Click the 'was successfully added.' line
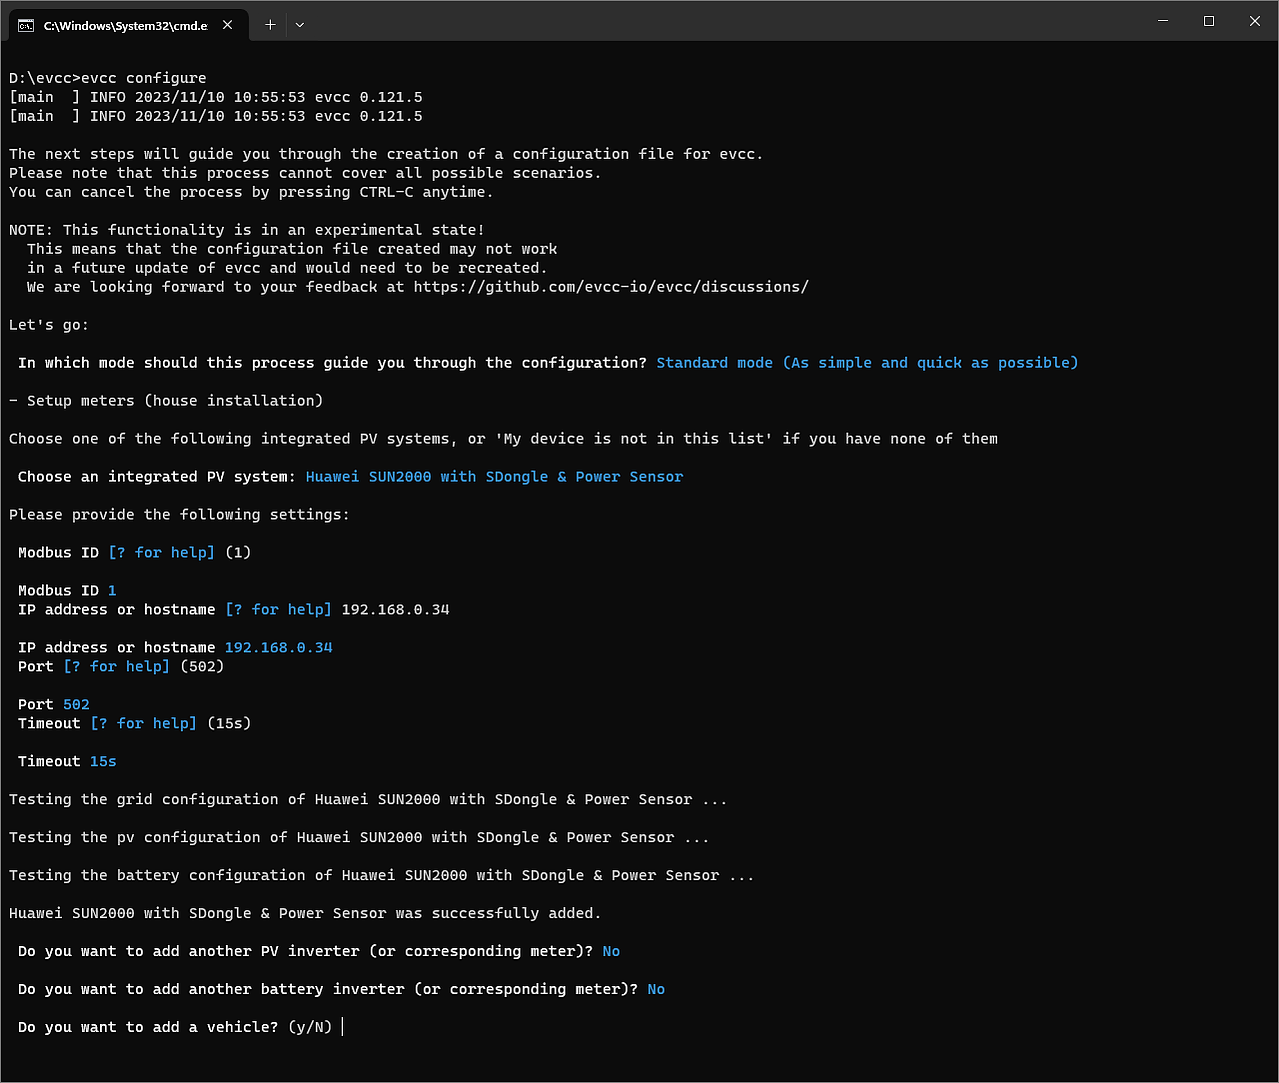Screen dimensions: 1279x1083 305,914
